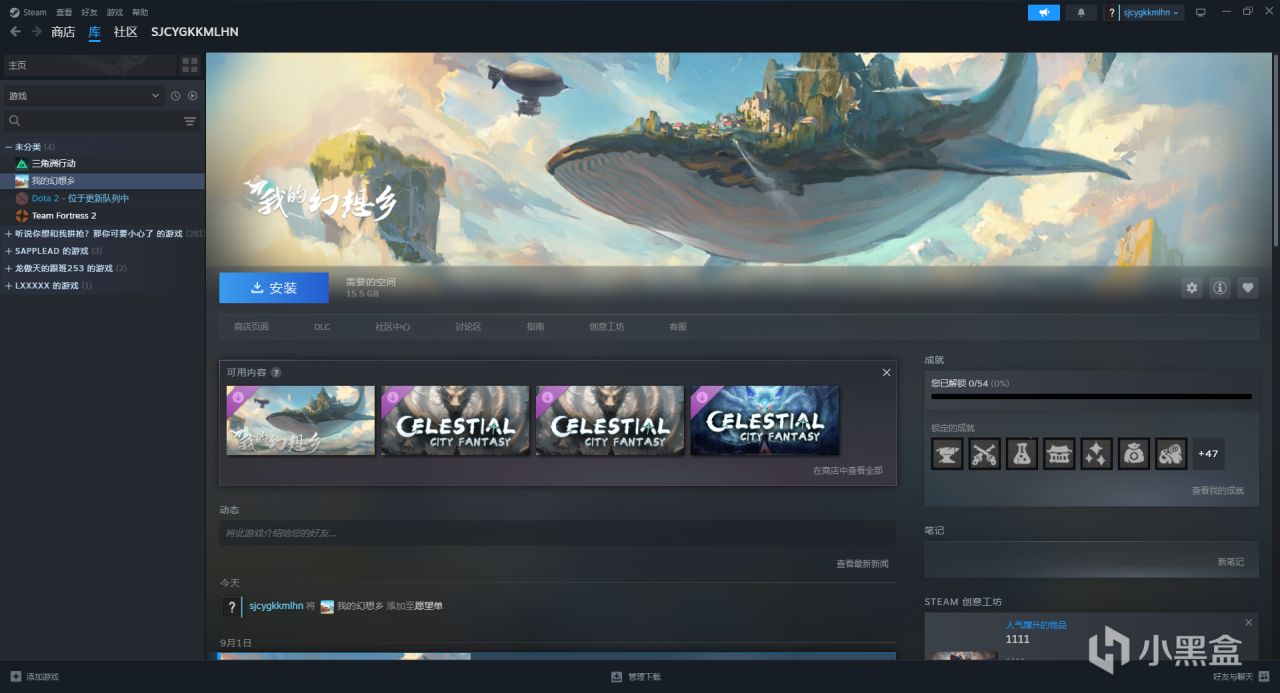The width and height of the screenshot is (1280, 693).
Task: Open game settings gear icon
Action: [1192, 288]
